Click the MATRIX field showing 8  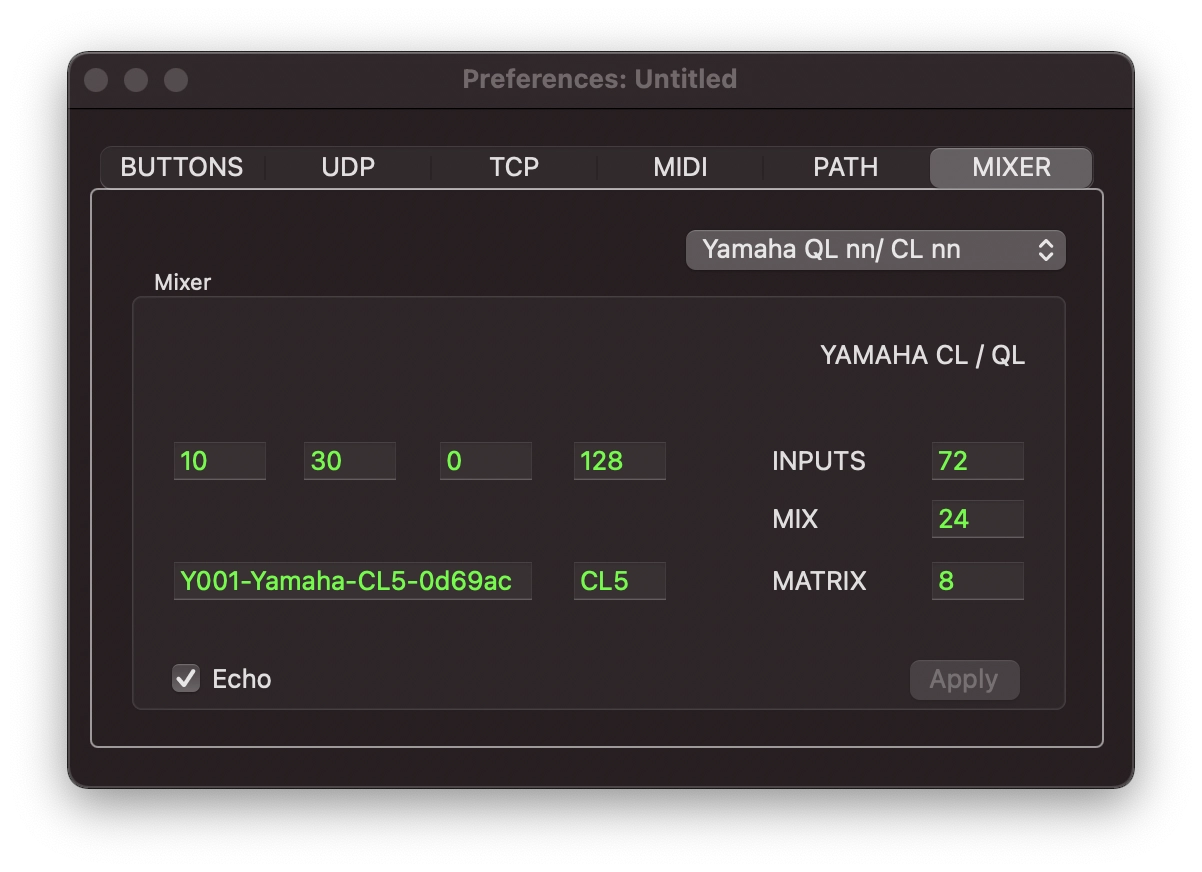tap(978, 581)
